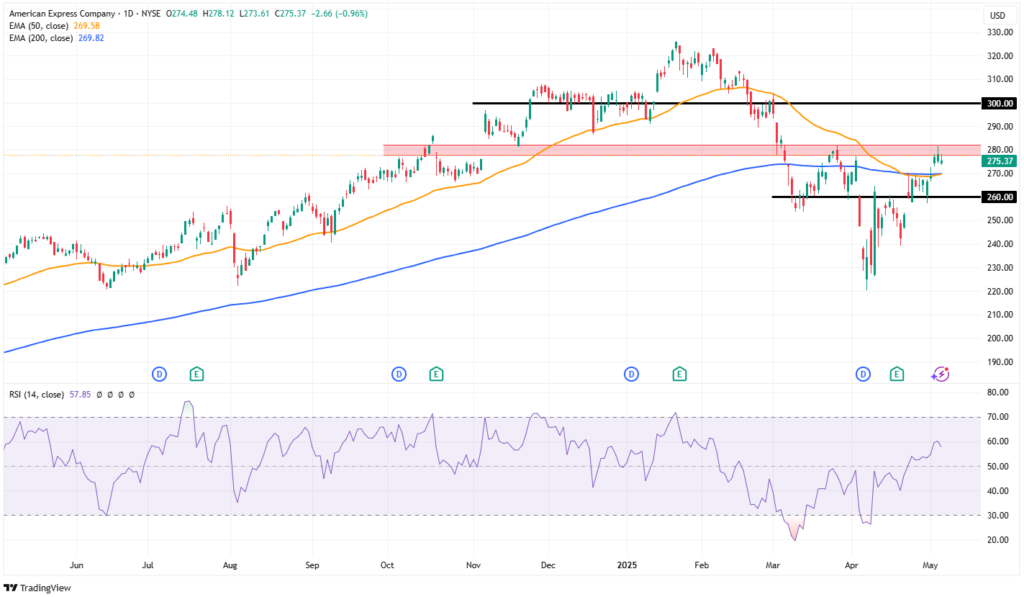The image size is (1024, 597).
Task: Select the RSI (14, close) indicator legend
Action: 37,395
